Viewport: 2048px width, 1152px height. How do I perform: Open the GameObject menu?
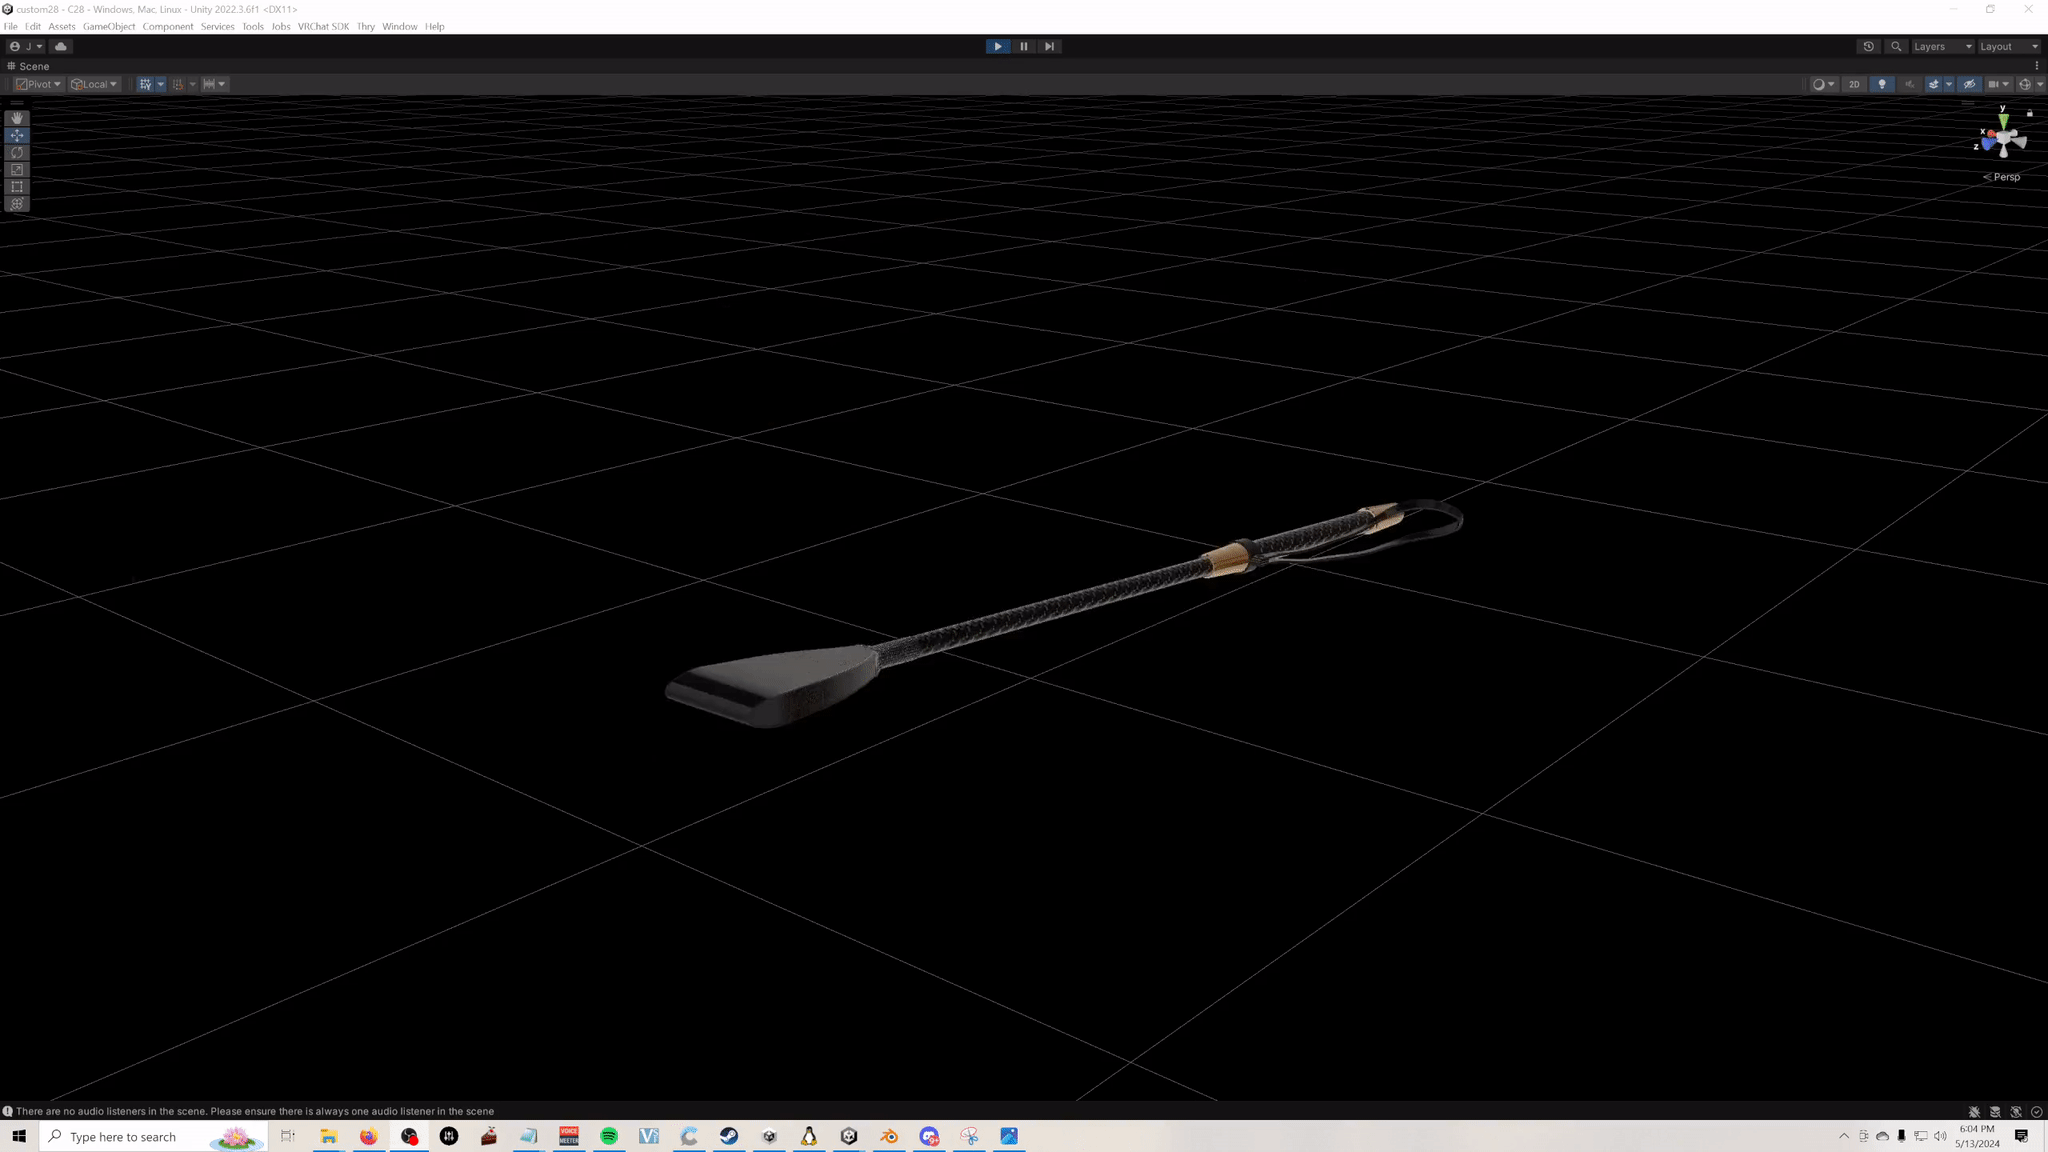[x=109, y=26]
